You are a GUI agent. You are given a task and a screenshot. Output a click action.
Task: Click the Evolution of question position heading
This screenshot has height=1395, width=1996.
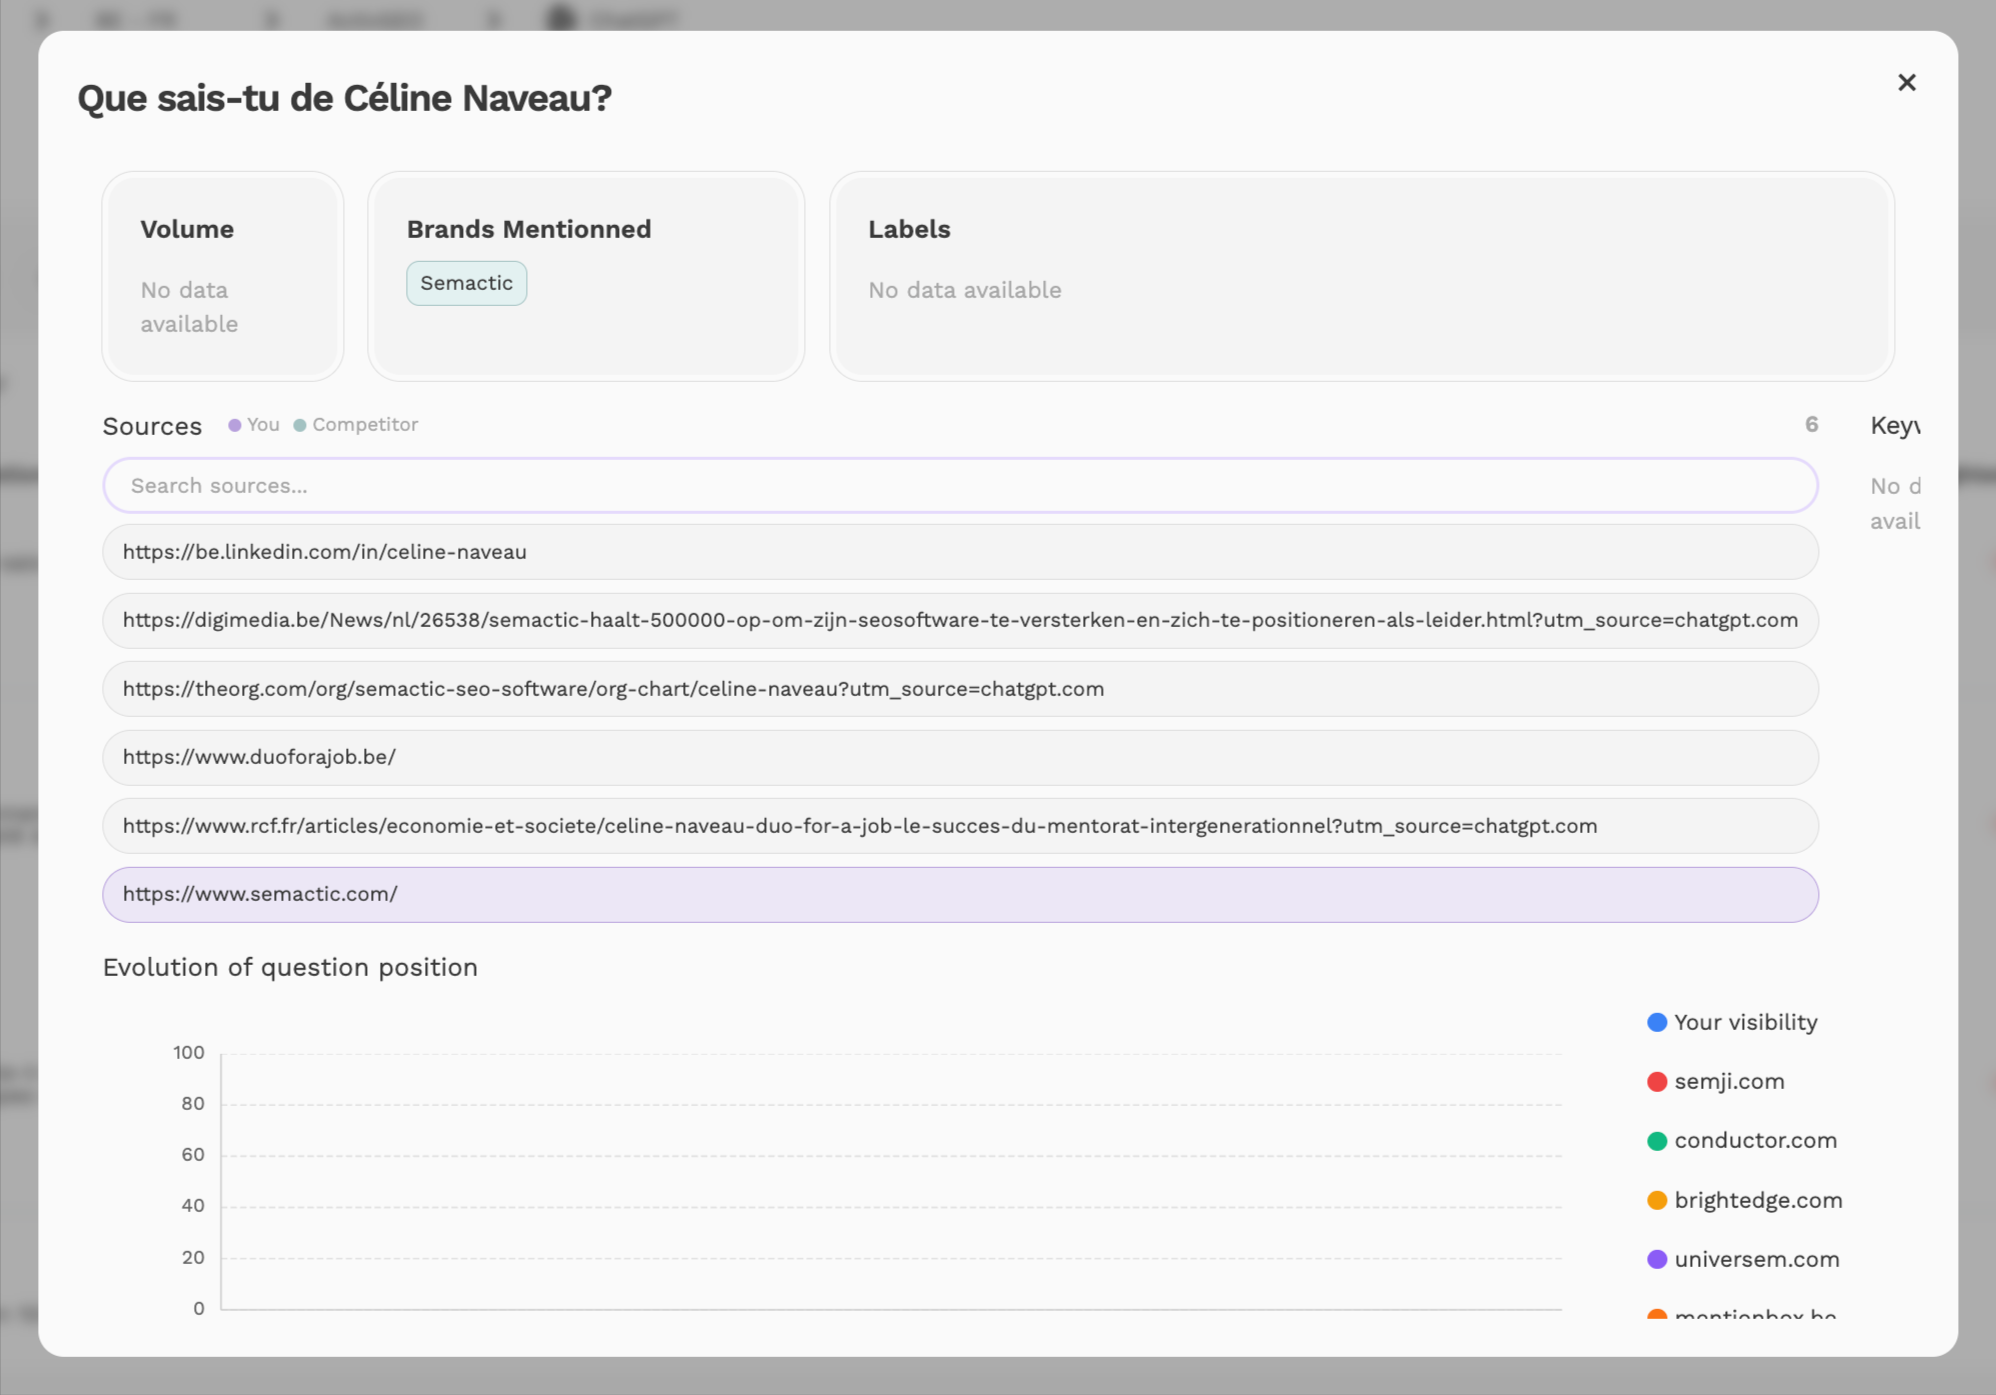pos(290,967)
